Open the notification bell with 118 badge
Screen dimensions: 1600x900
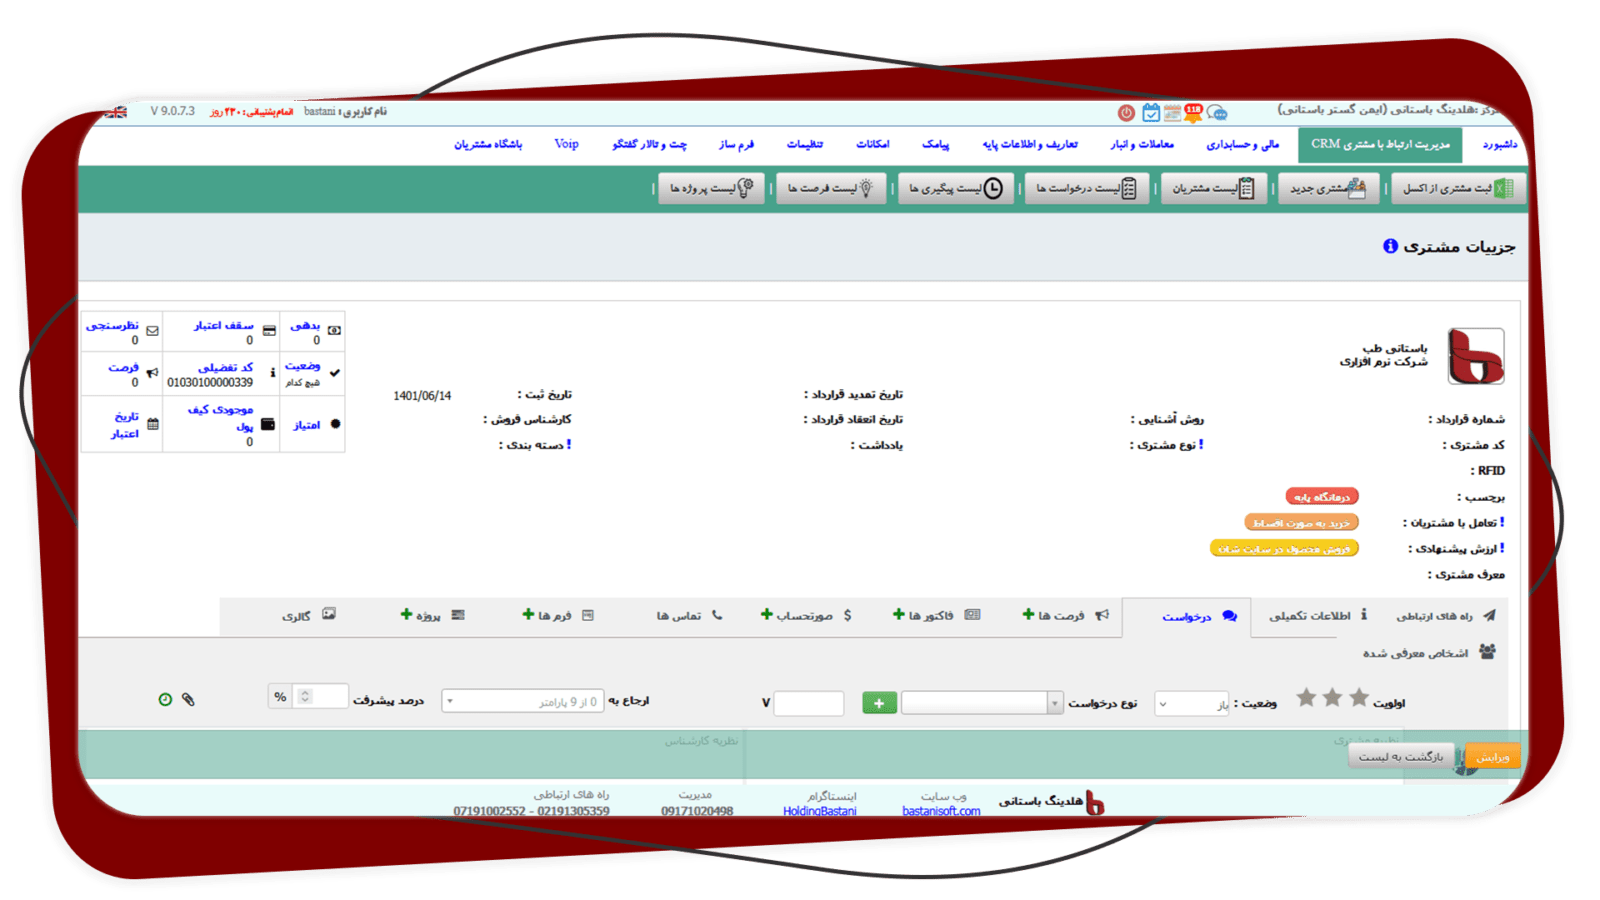(x=1193, y=113)
